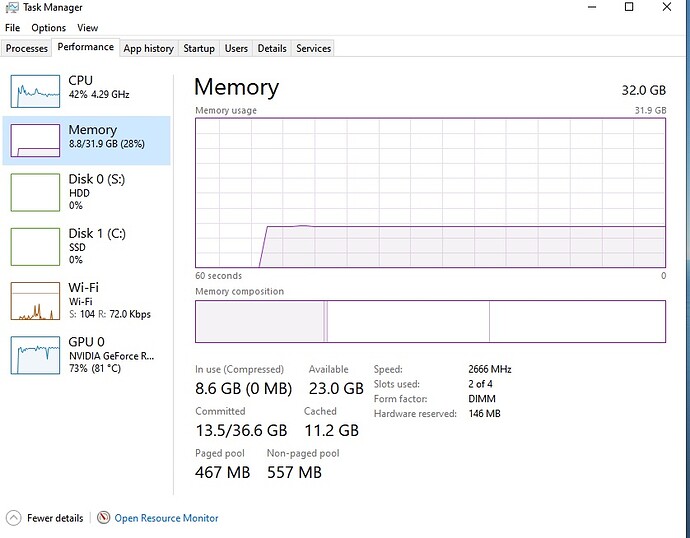Switch to the App history tab
This screenshot has width=690, height=538.
coord(148,48)
